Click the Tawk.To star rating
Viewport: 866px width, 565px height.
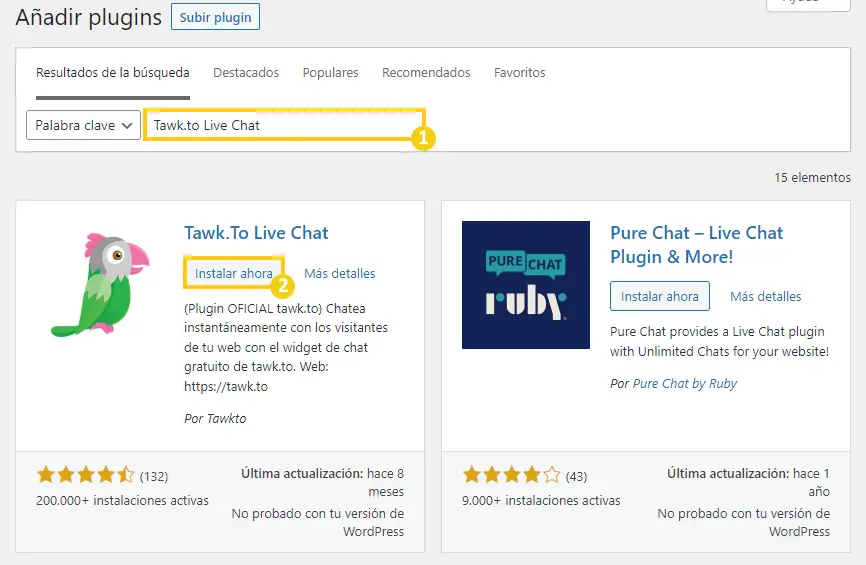pos(86,474)
